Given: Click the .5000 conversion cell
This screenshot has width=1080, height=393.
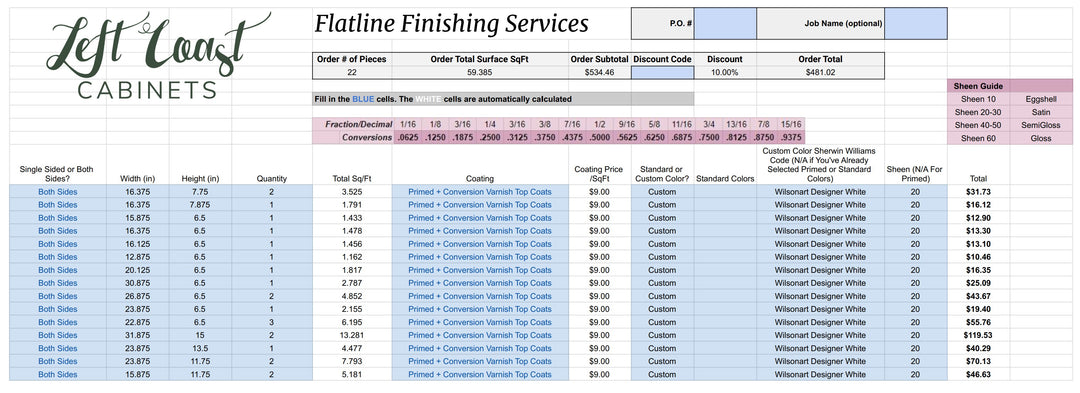Looking at the screenshot, I should (x=599, y=138).
